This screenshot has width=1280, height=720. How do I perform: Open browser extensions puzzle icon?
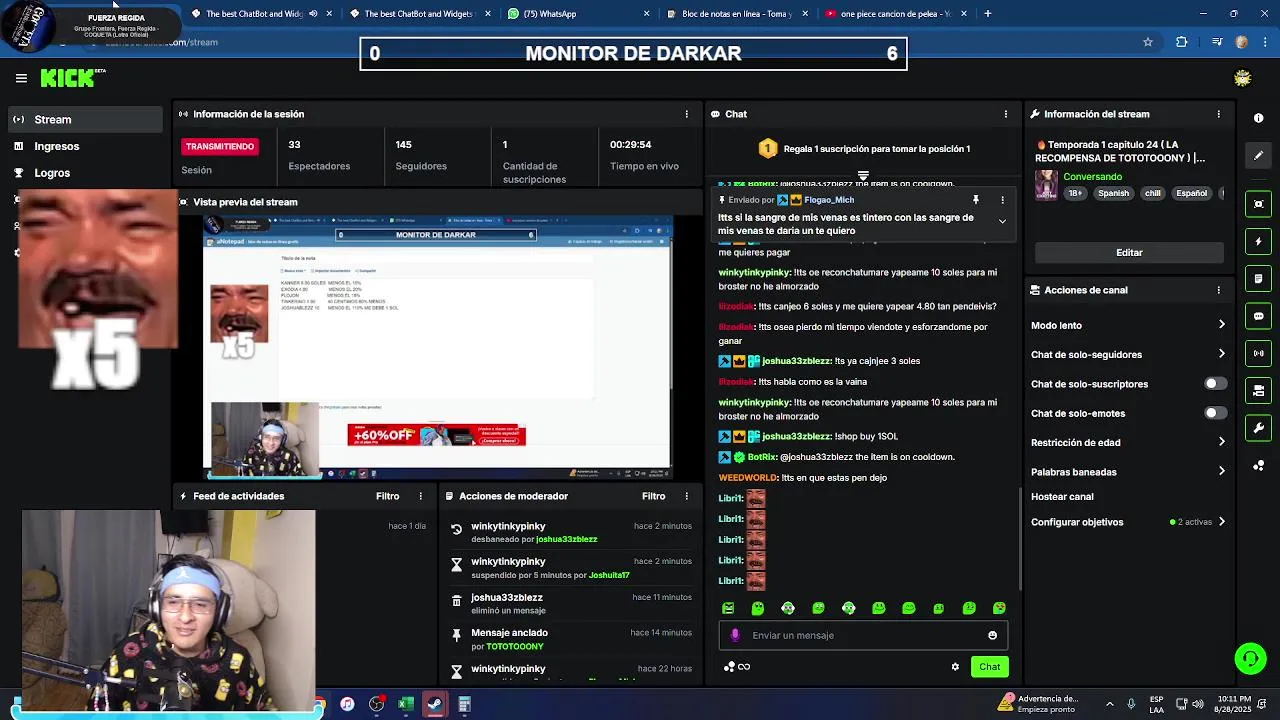tap(1182, 42)
